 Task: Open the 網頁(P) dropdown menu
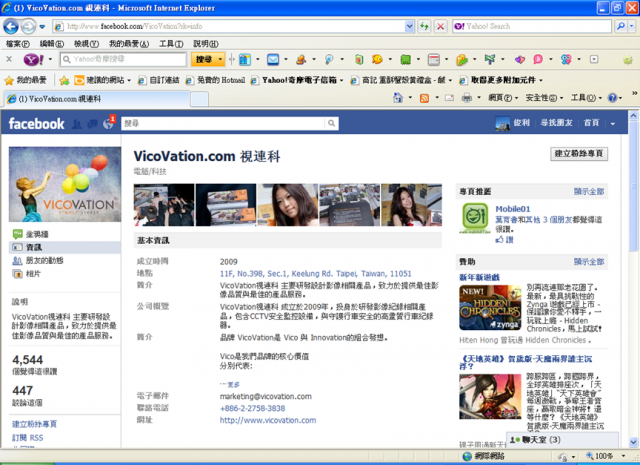(x=503, y=98)
